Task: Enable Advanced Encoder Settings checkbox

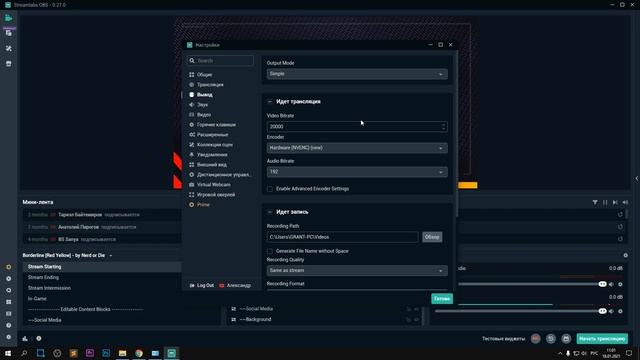Action: pyautogui.click(x=270, y=189)
